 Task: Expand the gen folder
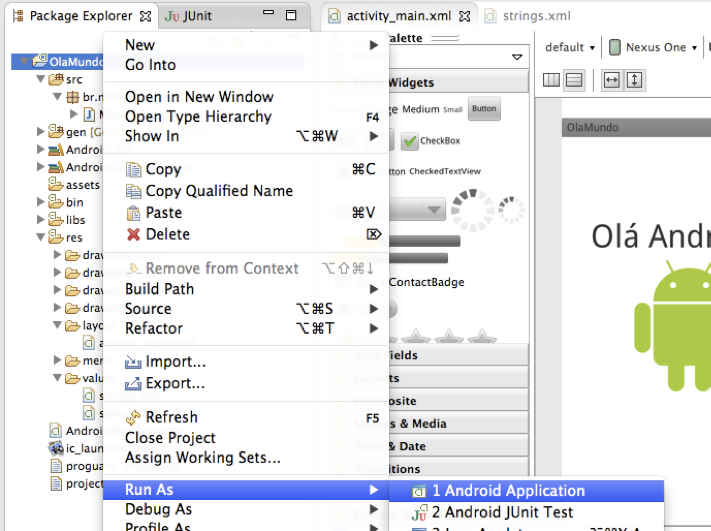click(x=40, y=132)
